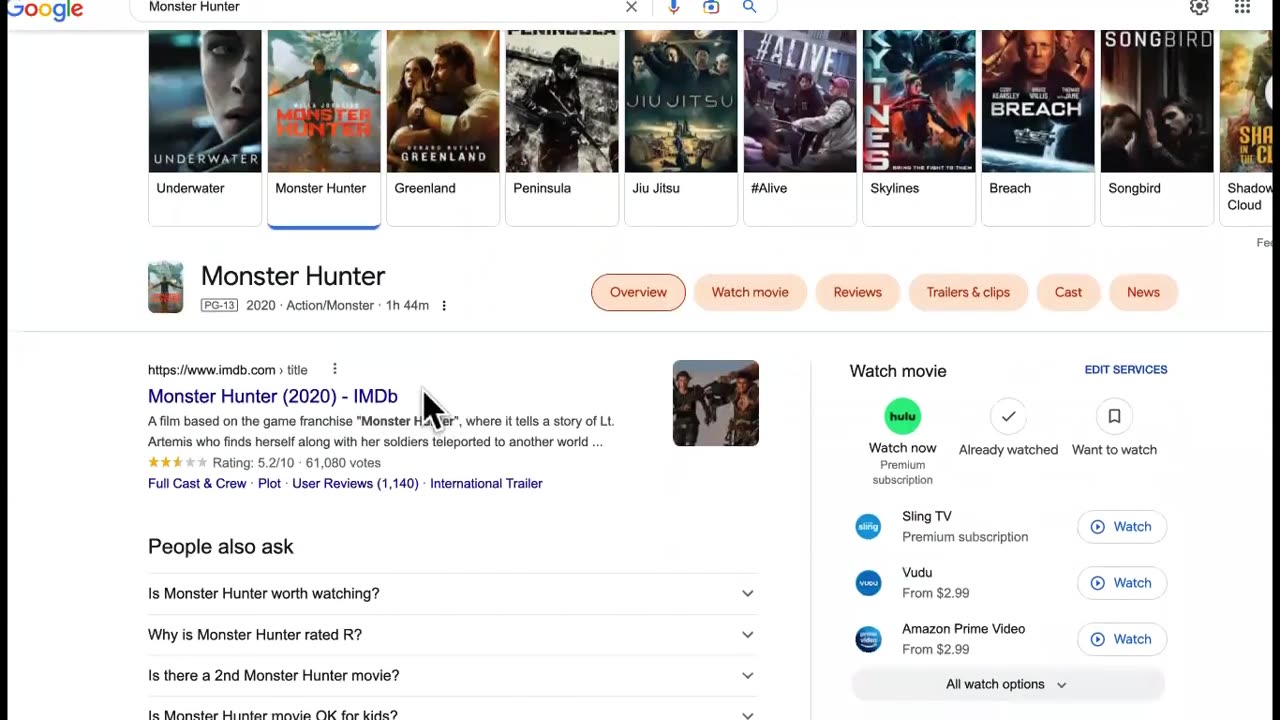1280x720 pixels.
Task: Select the Greenland movie card
Action: (443, 127)
